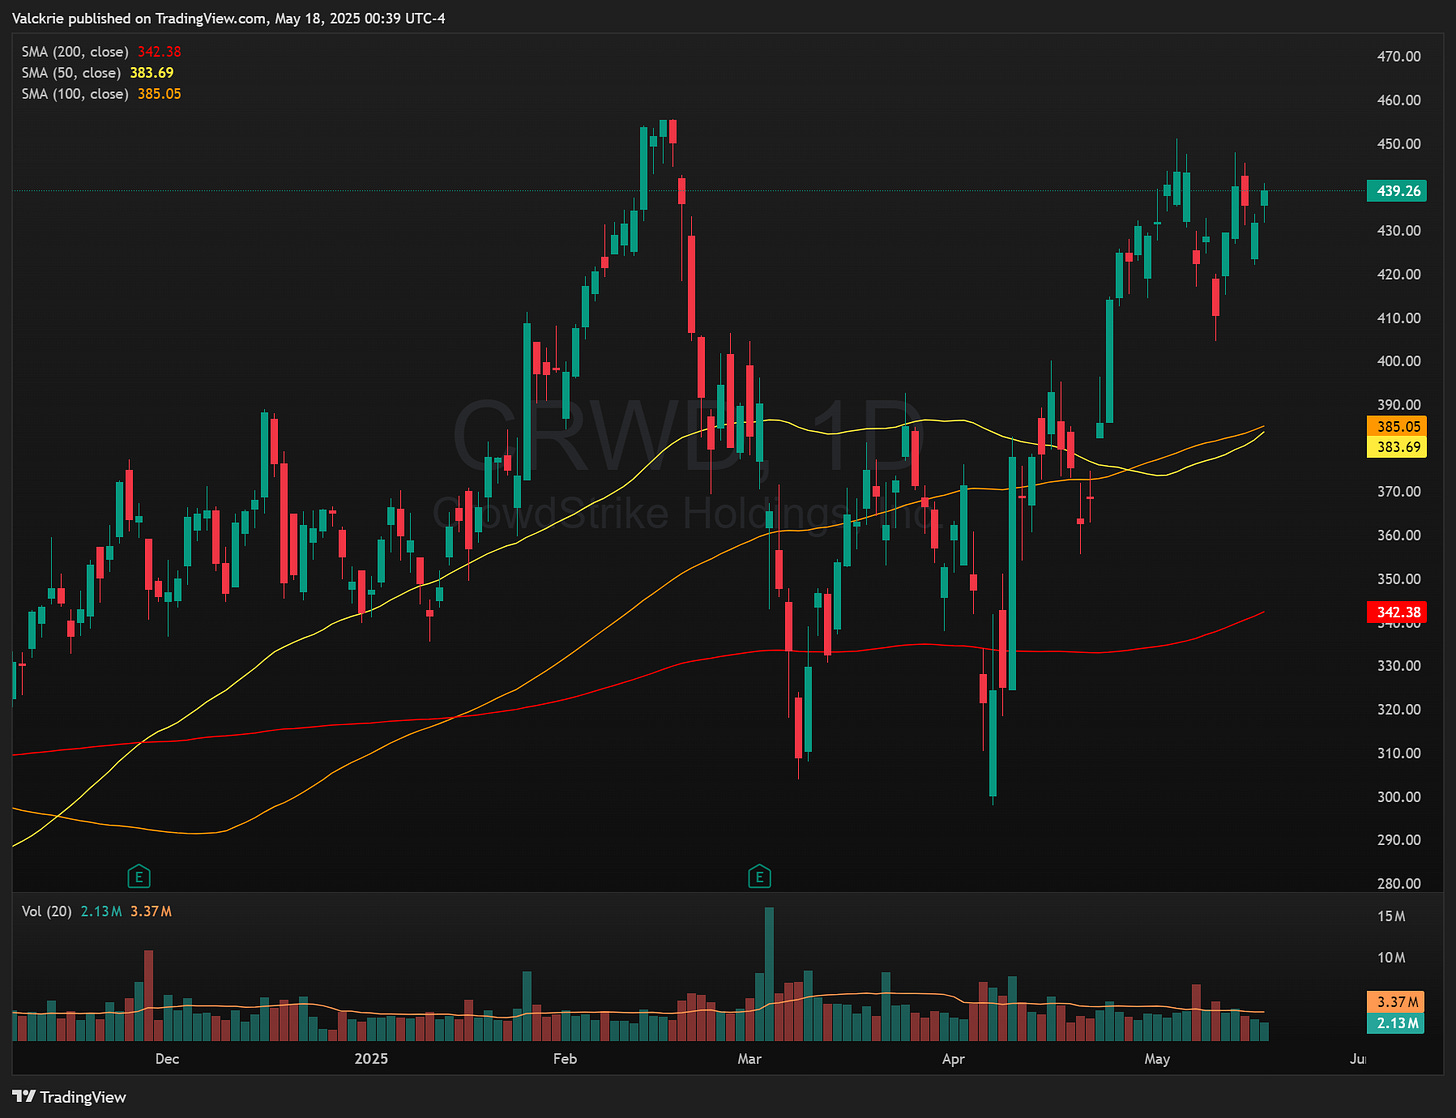Select the SMA (50, close) indicator legend
The width and height of the screenshot is (1456, 1118).
pos(97,72)
